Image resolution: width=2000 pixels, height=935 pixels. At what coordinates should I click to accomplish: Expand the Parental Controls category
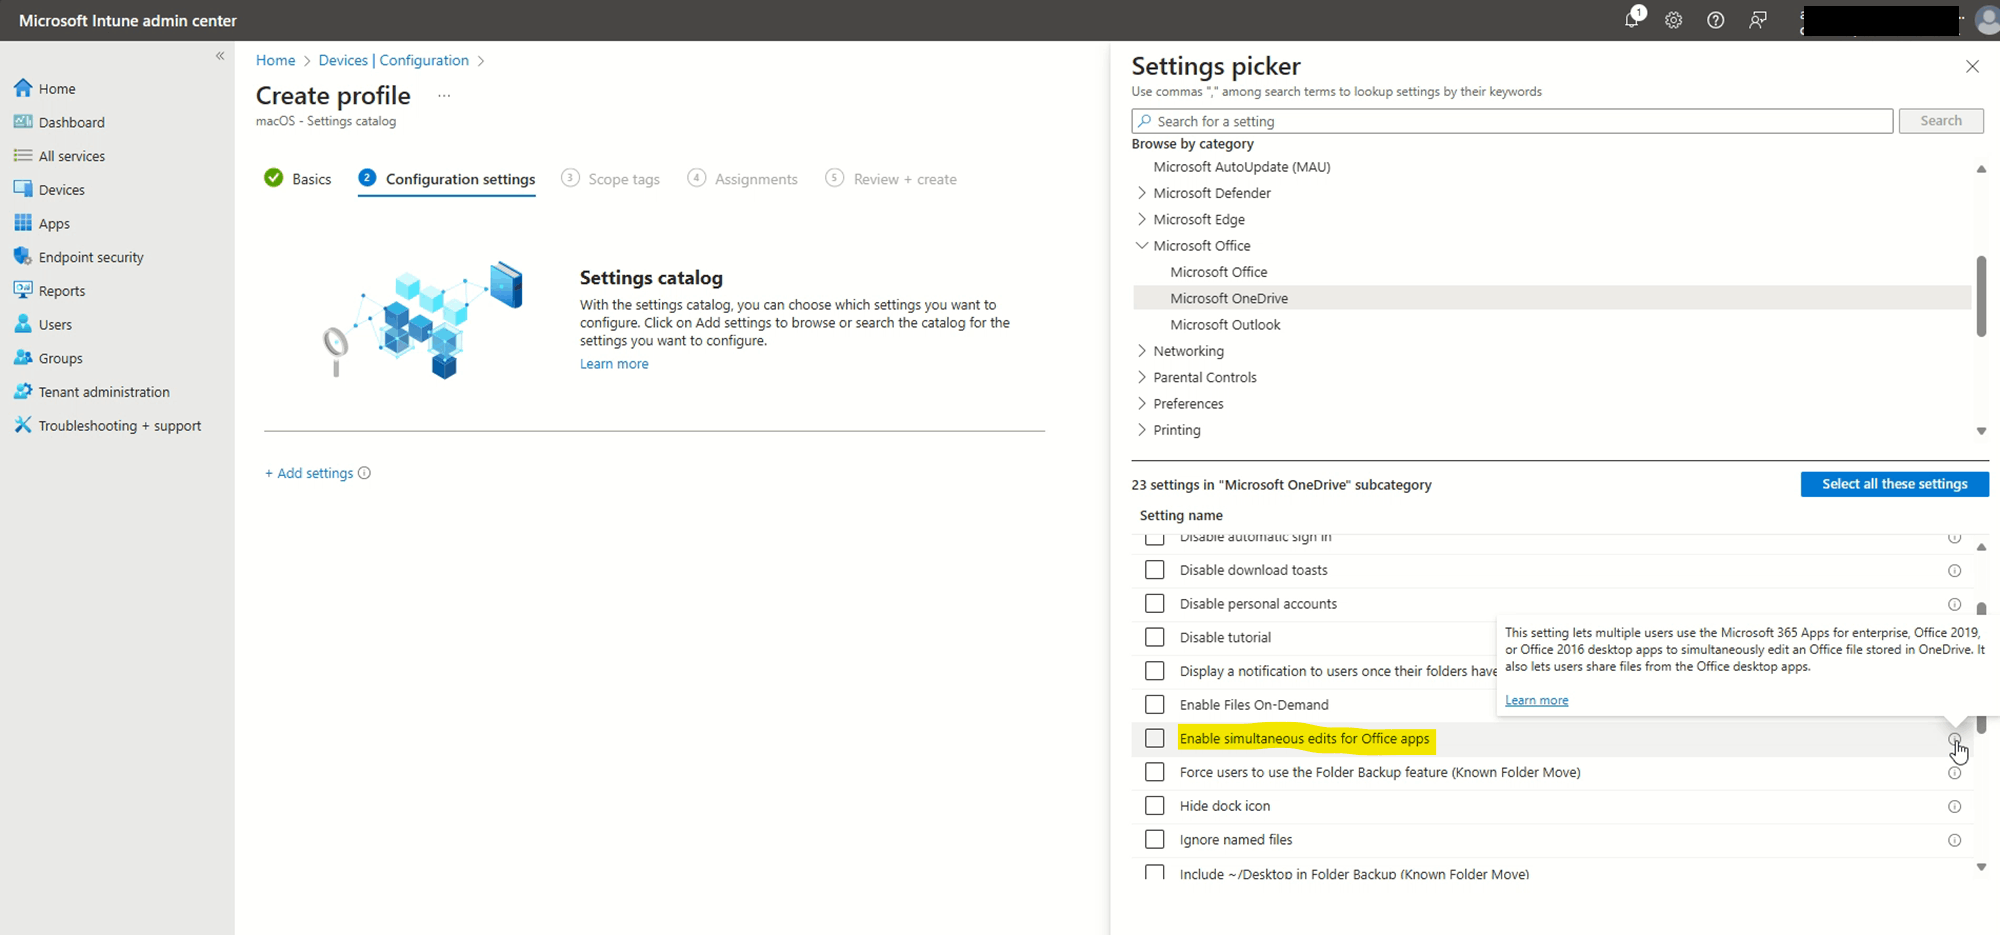point(1142,377)
